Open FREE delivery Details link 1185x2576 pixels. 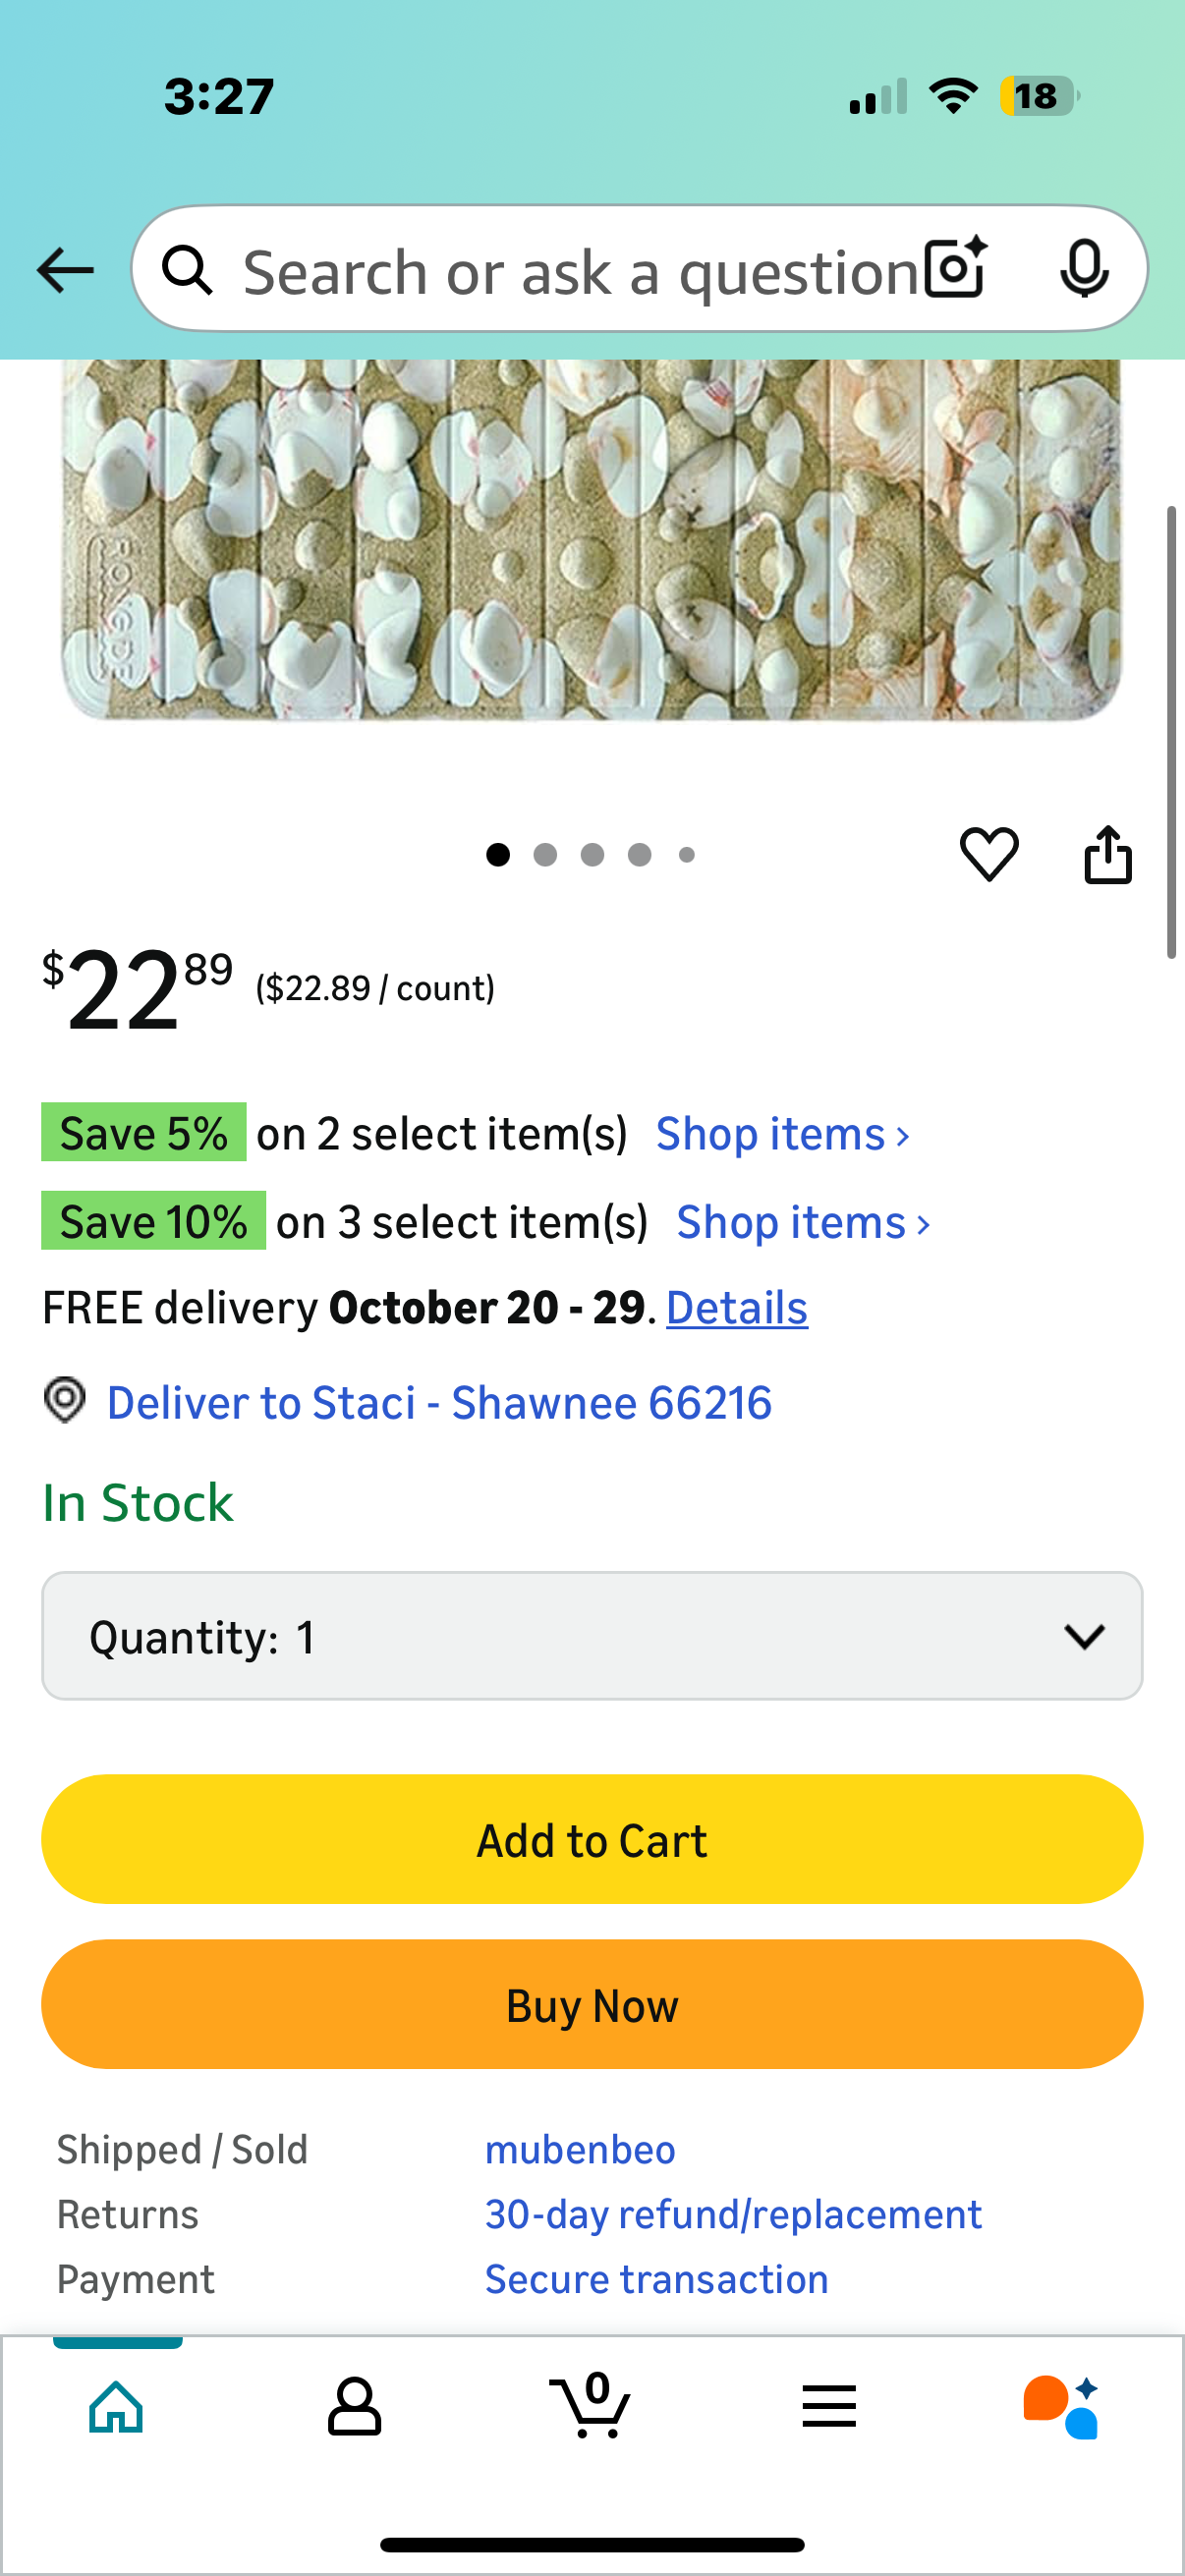pos(737,1308)
